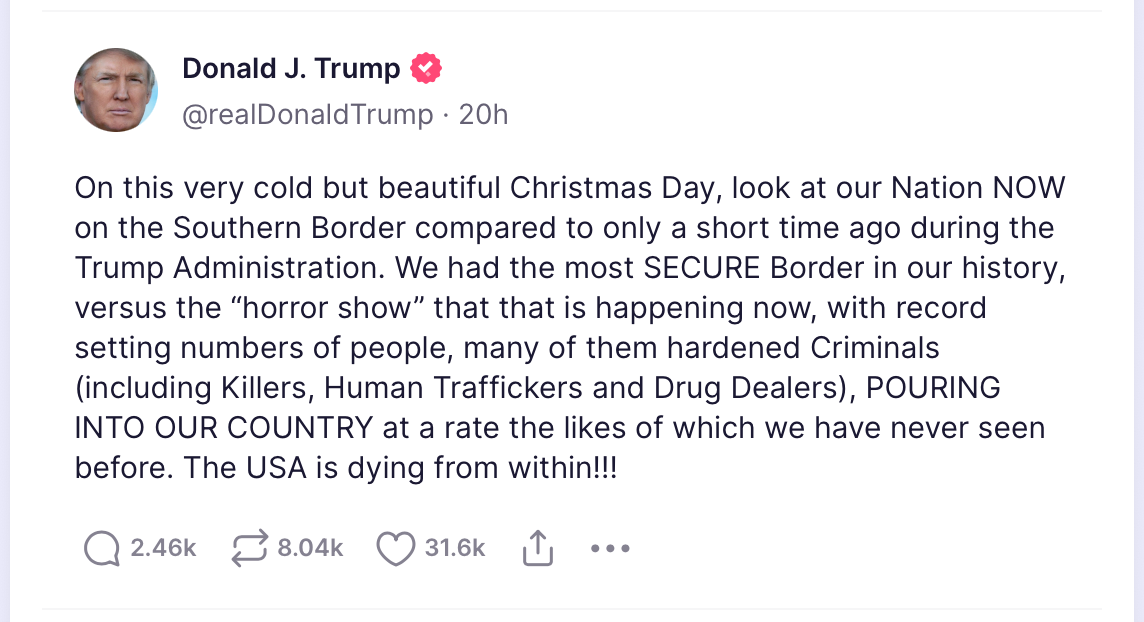Screen dimensions: 1144x622
Task: View the 8.04k reposts count
Action: pyautogui.click(x=310, y=548)
